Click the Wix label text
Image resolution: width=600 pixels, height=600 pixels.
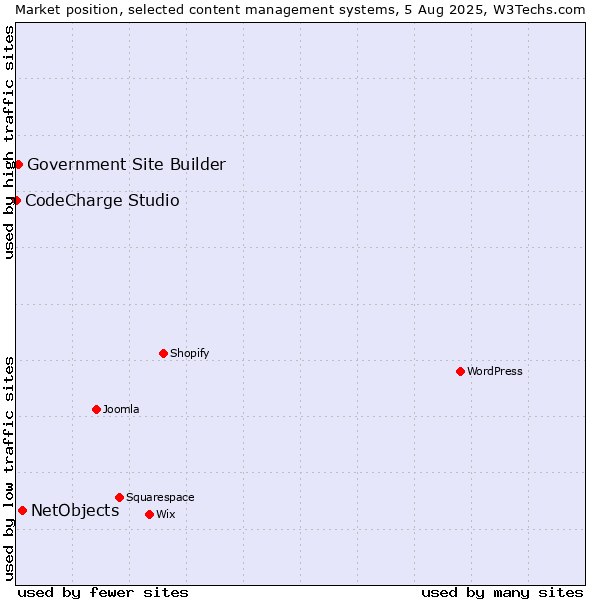[166, 515]
